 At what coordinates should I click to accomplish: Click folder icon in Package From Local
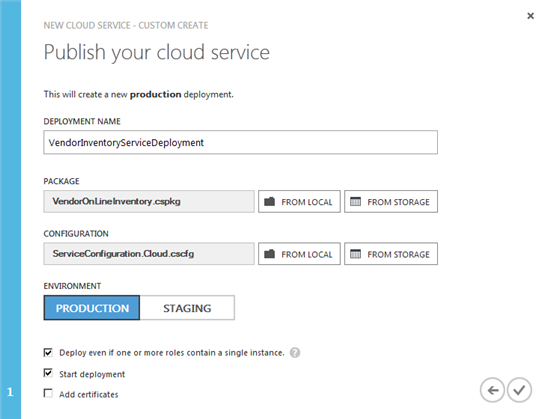click(x=269, y=202)
